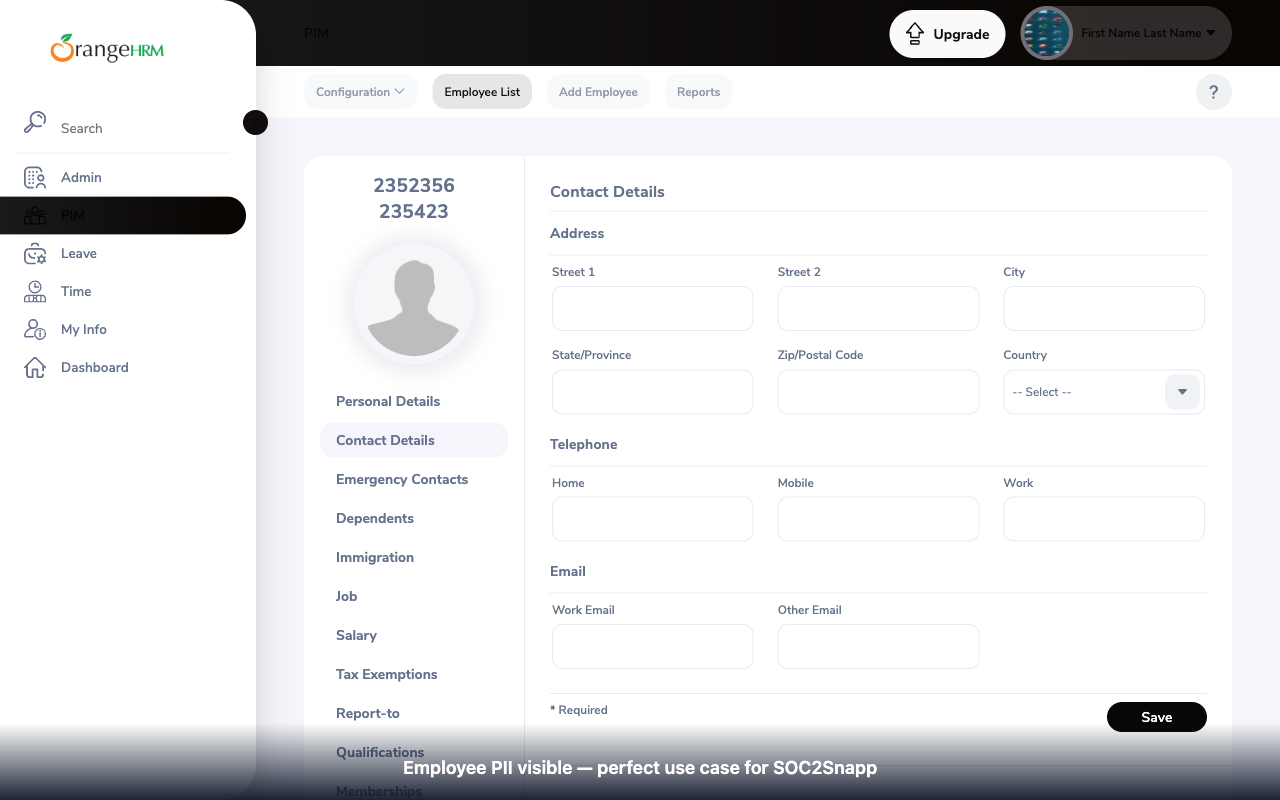Open the Configuration dropdown menu
The width and height of the screenshot is (1280, 800).
(x=360, y=91)
